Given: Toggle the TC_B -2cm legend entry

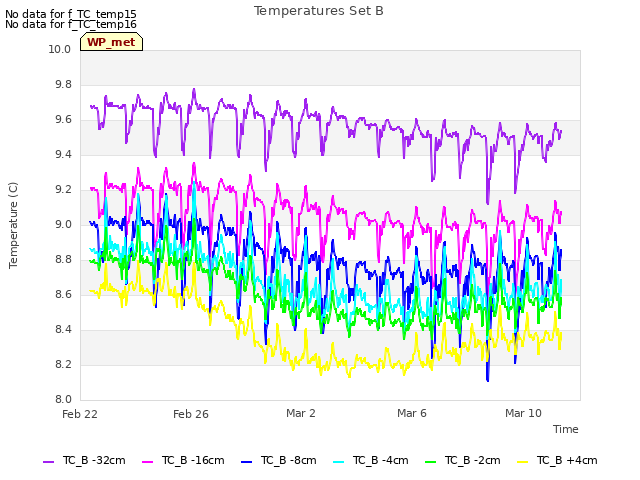Looking at the screenshot, I should pyautogui.click(x=462, y=461).
